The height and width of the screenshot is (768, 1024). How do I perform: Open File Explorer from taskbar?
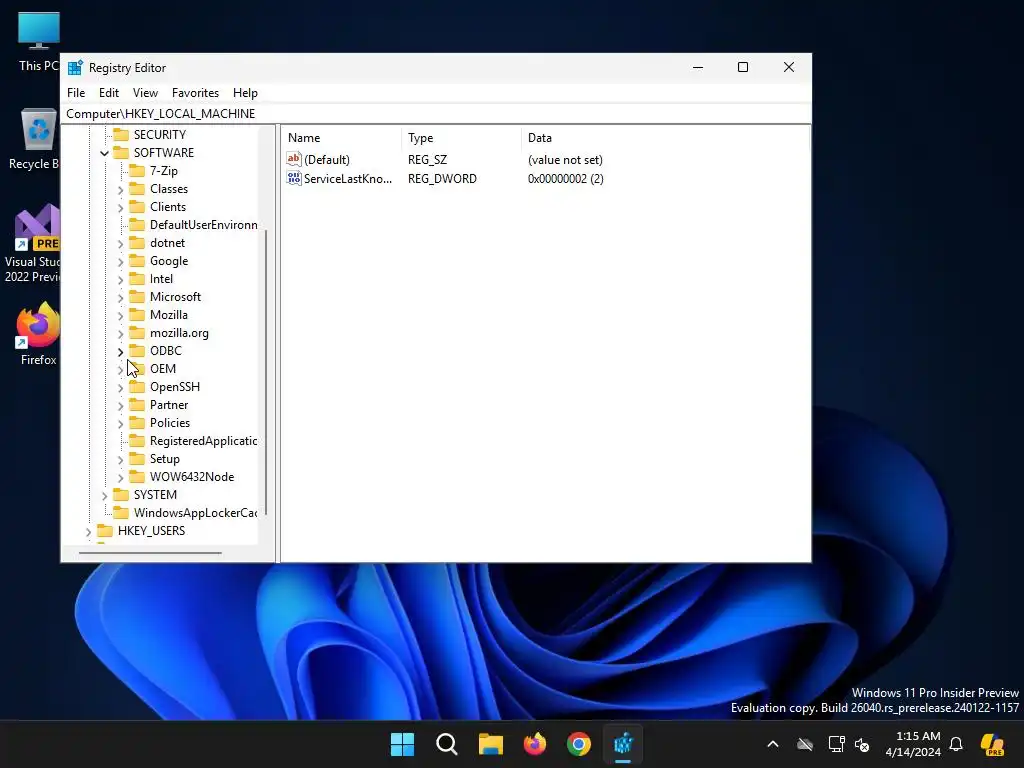point(490,744)
